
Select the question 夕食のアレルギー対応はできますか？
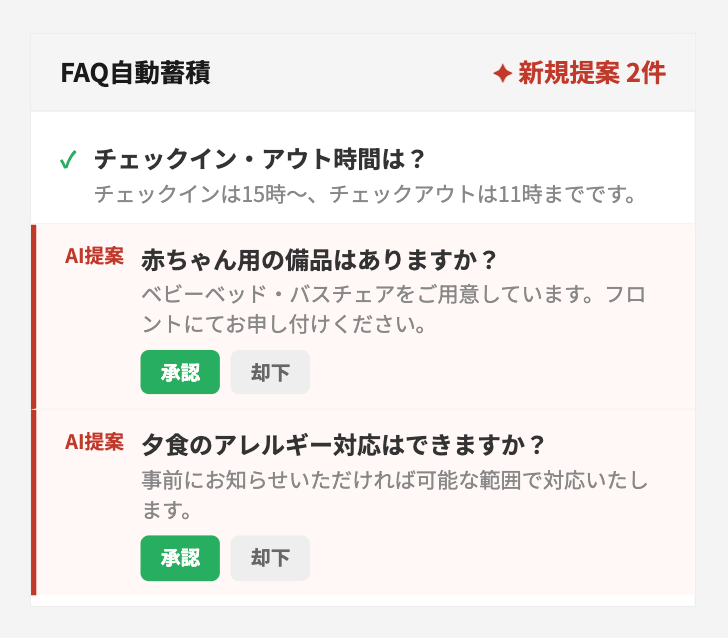[x=343, y=444]
